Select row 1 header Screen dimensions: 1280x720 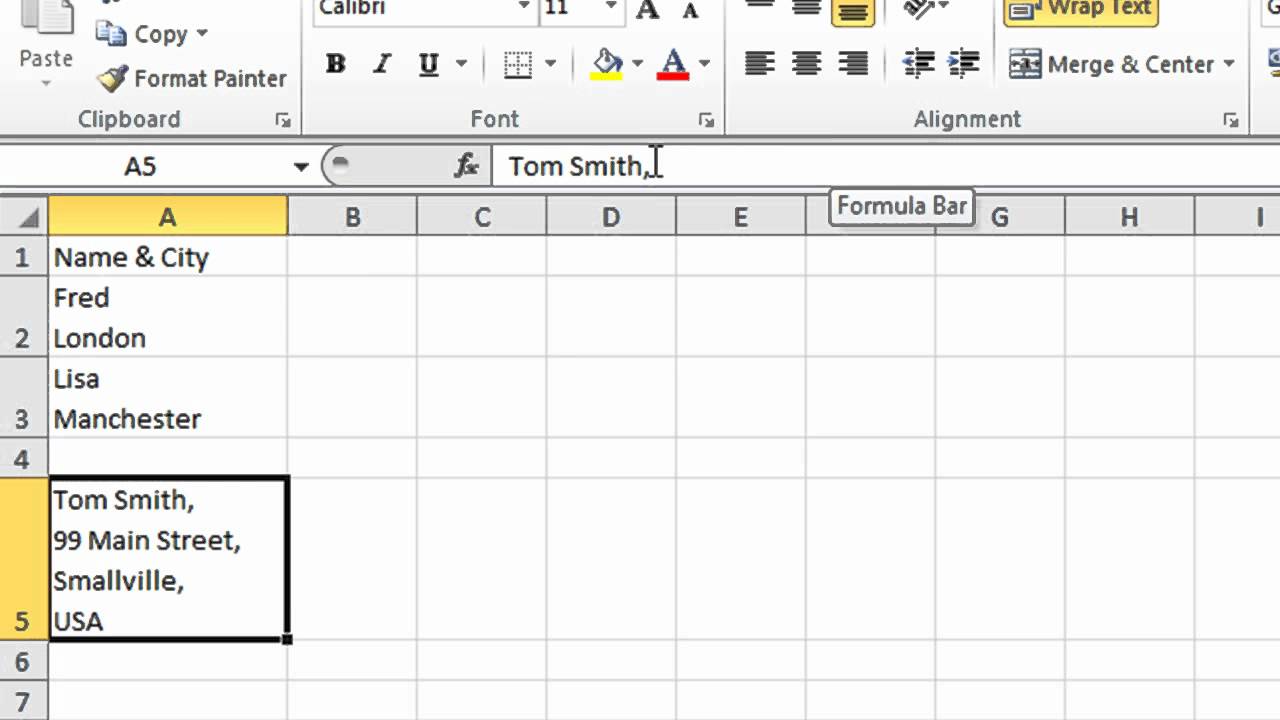tap(23, 257)
